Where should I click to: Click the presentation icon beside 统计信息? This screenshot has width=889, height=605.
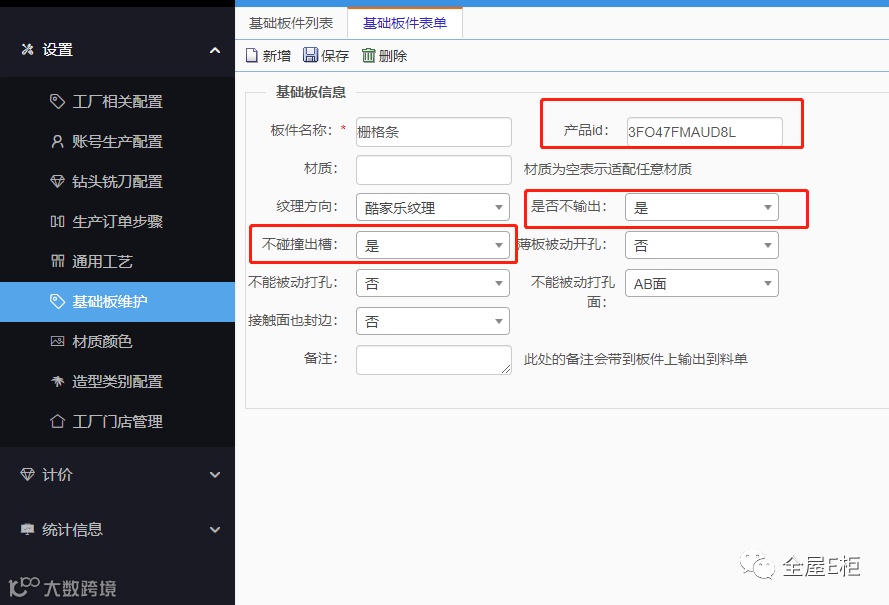tap(27, 529)
